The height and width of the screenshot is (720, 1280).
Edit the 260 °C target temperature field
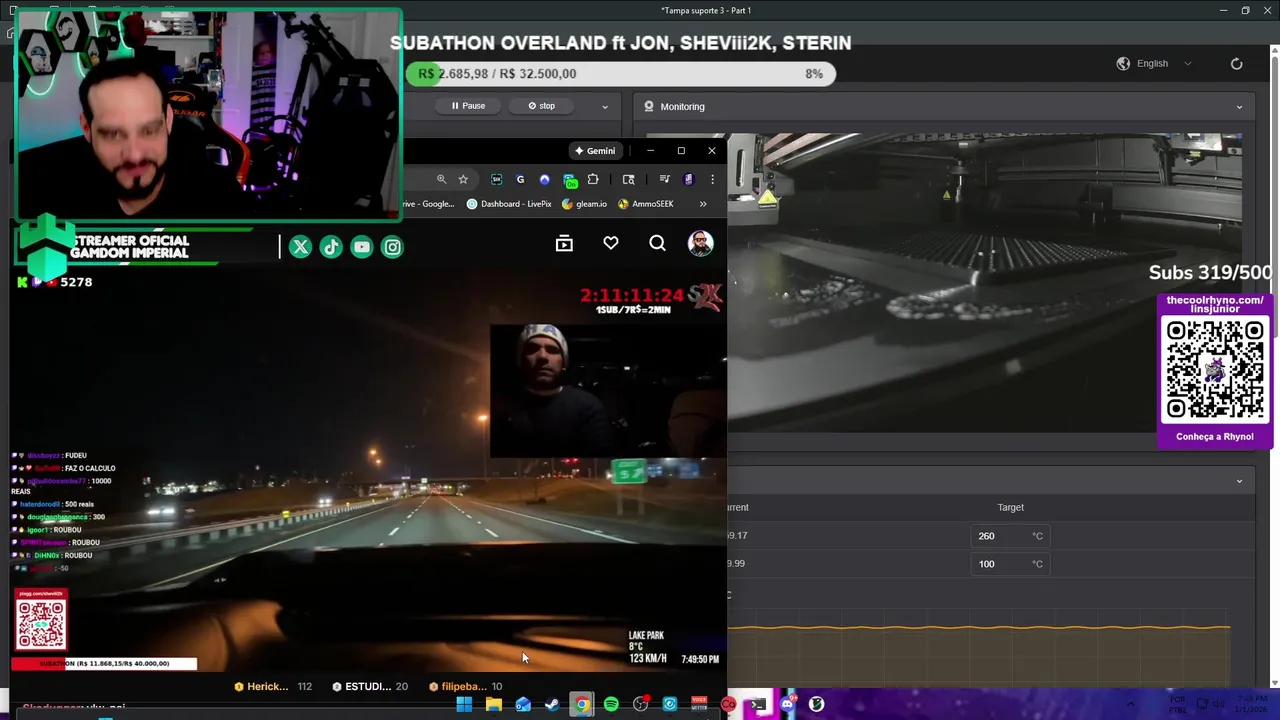click(1011, 536)
